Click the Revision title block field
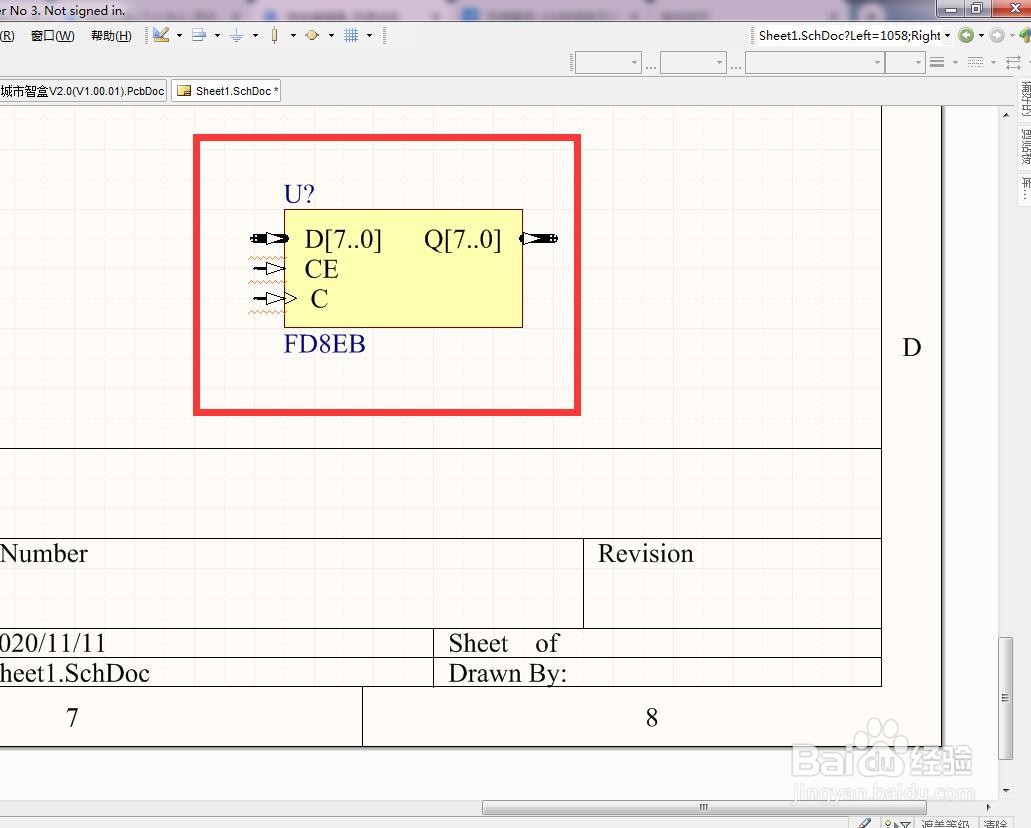1031x828 pixels. pos(646,554)
